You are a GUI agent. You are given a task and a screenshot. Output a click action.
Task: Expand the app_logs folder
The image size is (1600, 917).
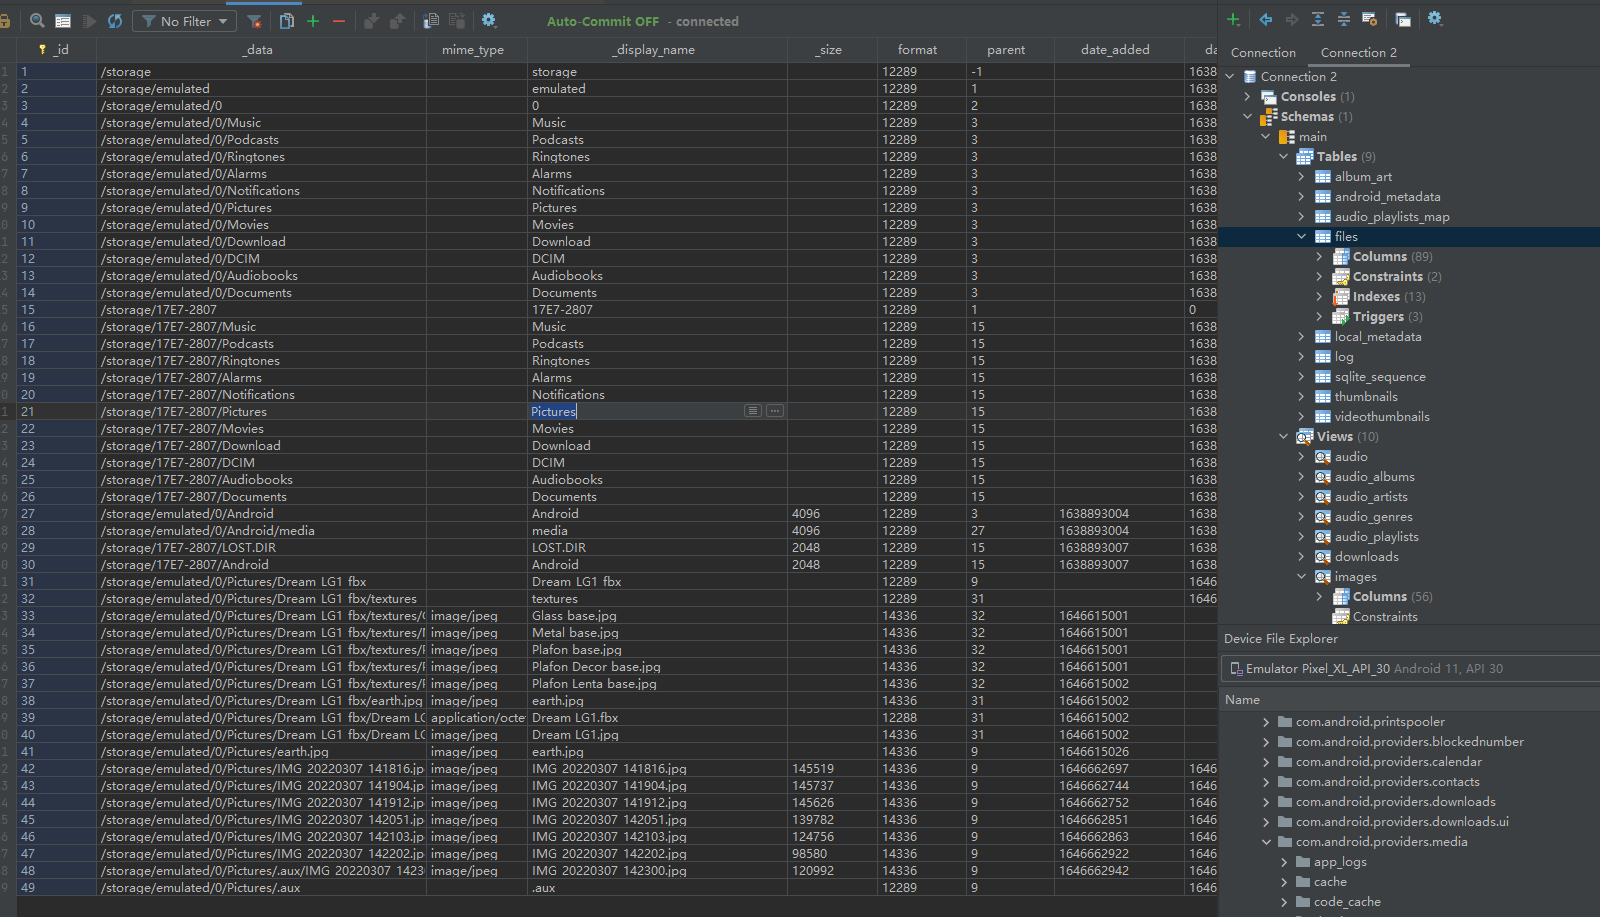(x=1284, y=862)
